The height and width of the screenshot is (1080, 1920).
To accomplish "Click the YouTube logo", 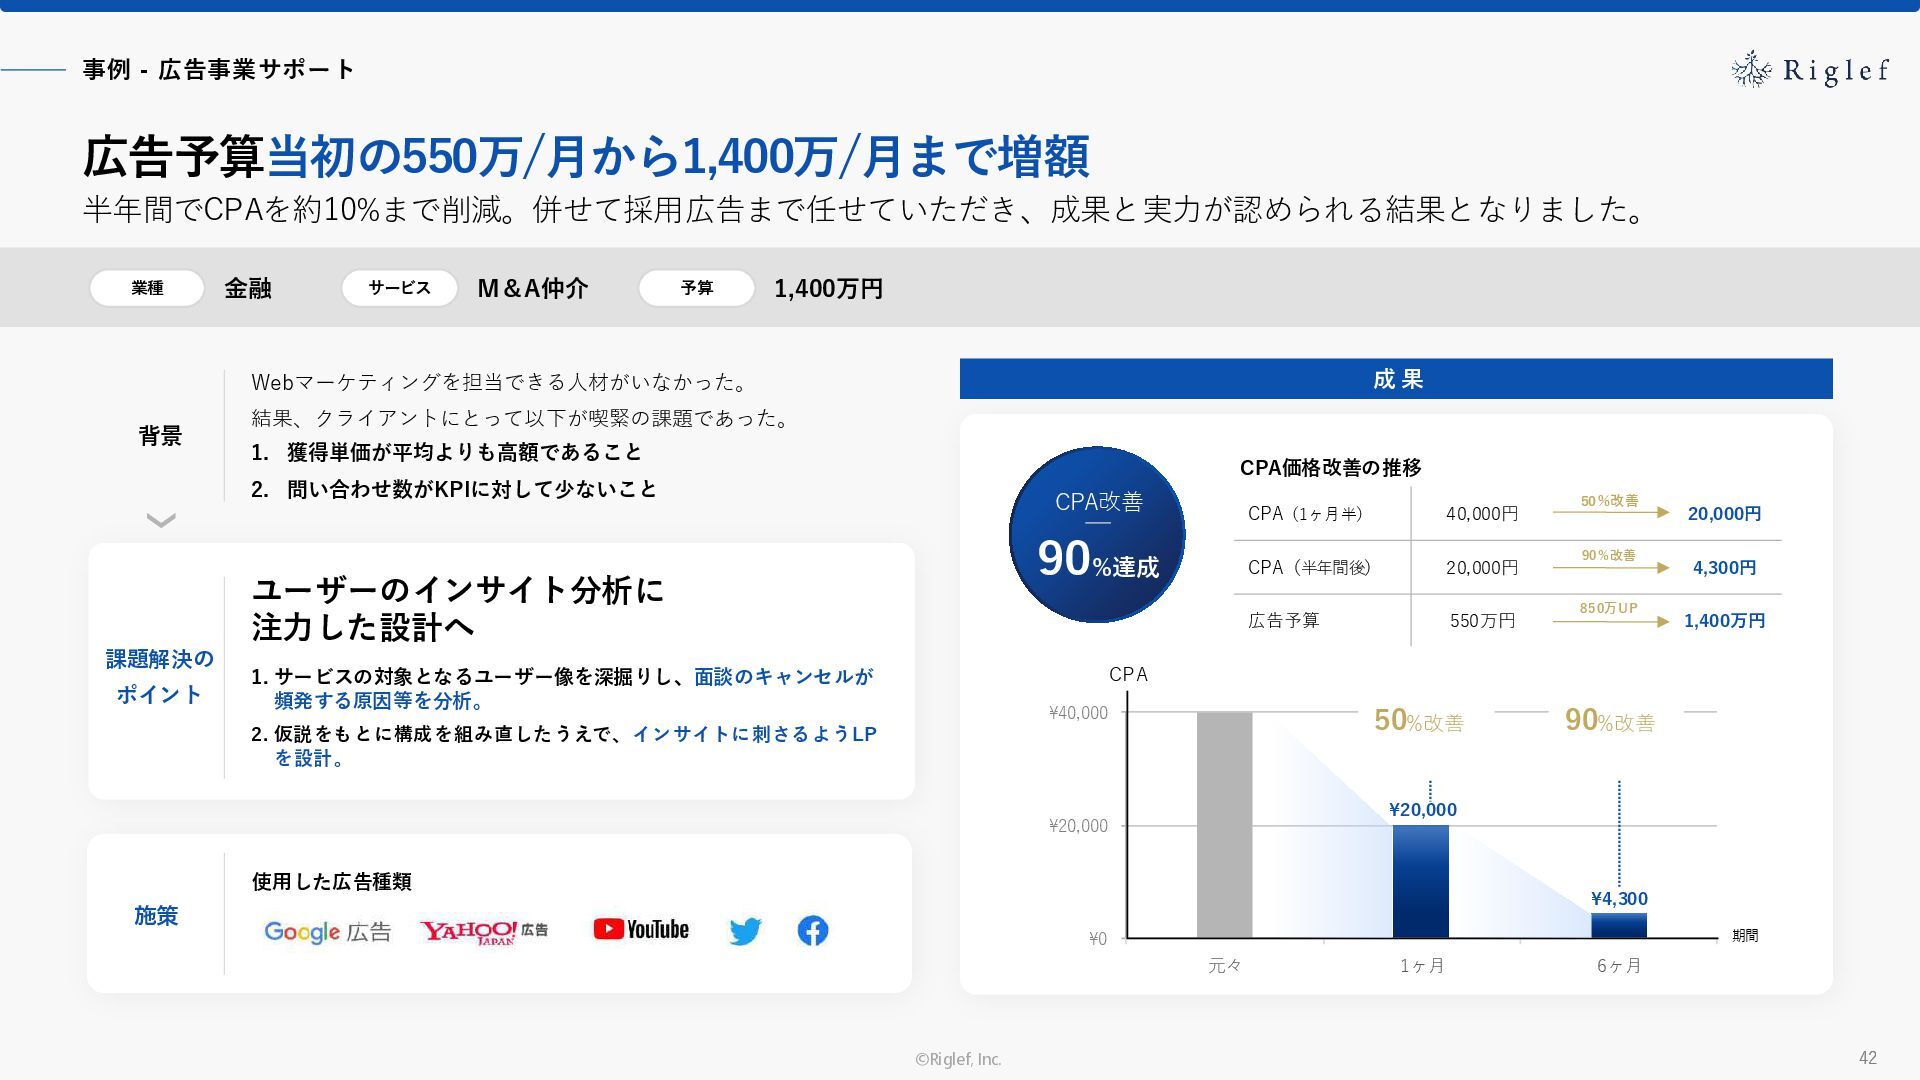I will point(641,930).
